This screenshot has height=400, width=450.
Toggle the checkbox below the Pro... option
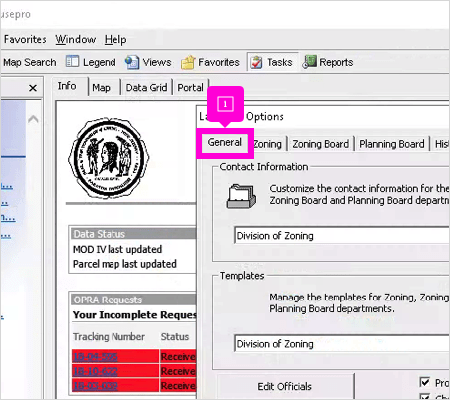click(x=425, y=396)
